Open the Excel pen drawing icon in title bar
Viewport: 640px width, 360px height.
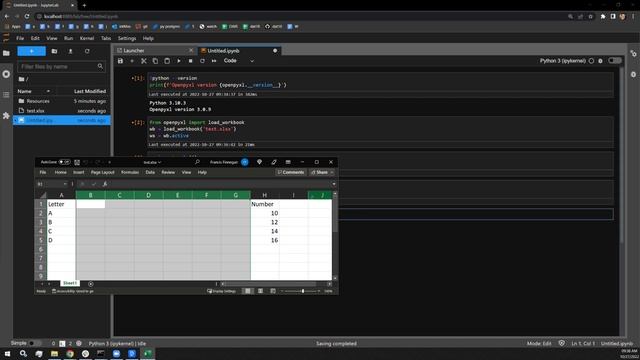(274, 162)
